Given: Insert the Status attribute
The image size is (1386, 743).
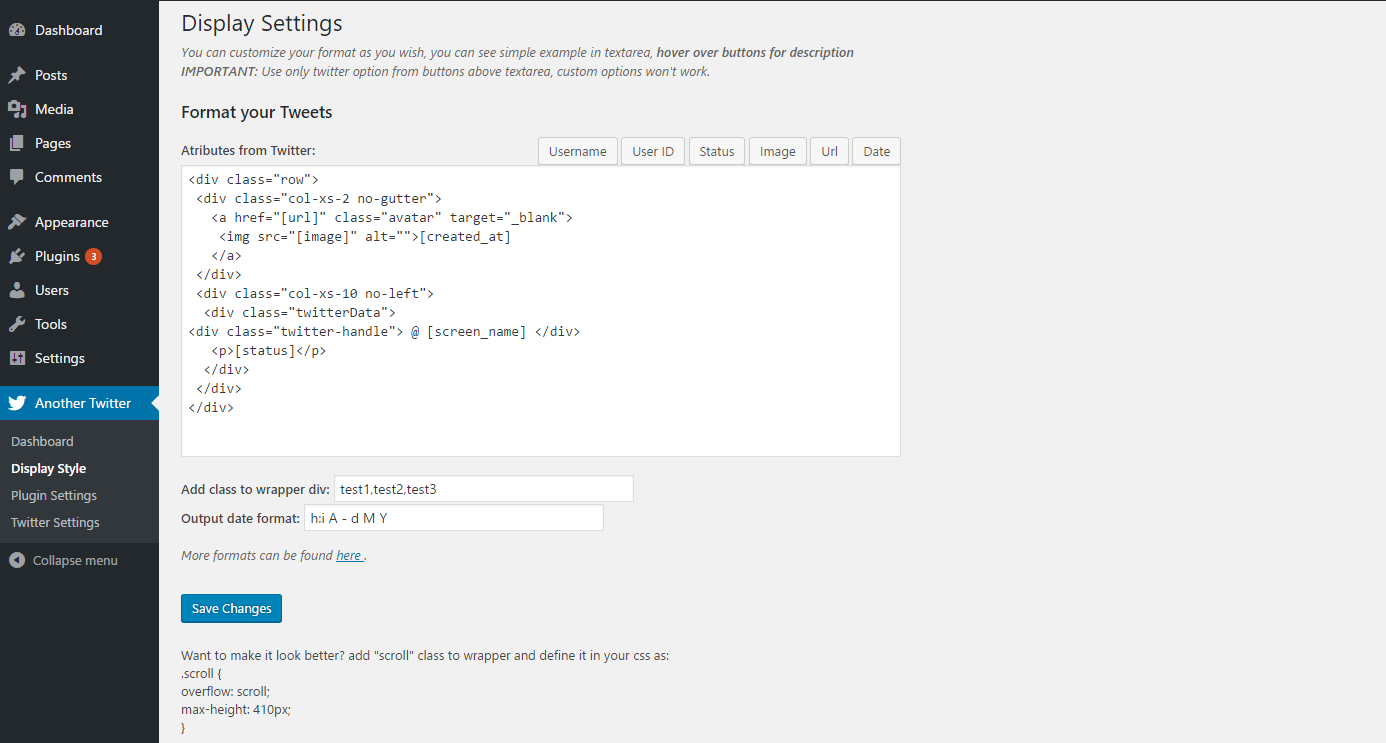Looking at the screenshot, I should point(717,151).
